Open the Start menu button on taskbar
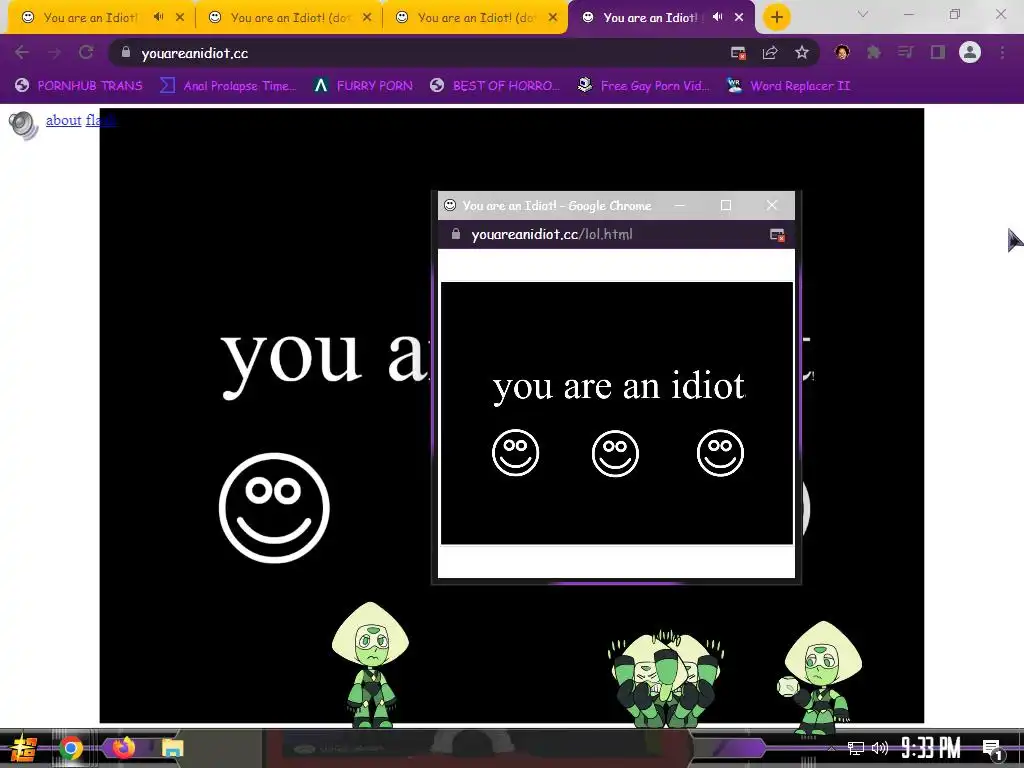Viewport: 1024px width, 768px height. (24, 748)
